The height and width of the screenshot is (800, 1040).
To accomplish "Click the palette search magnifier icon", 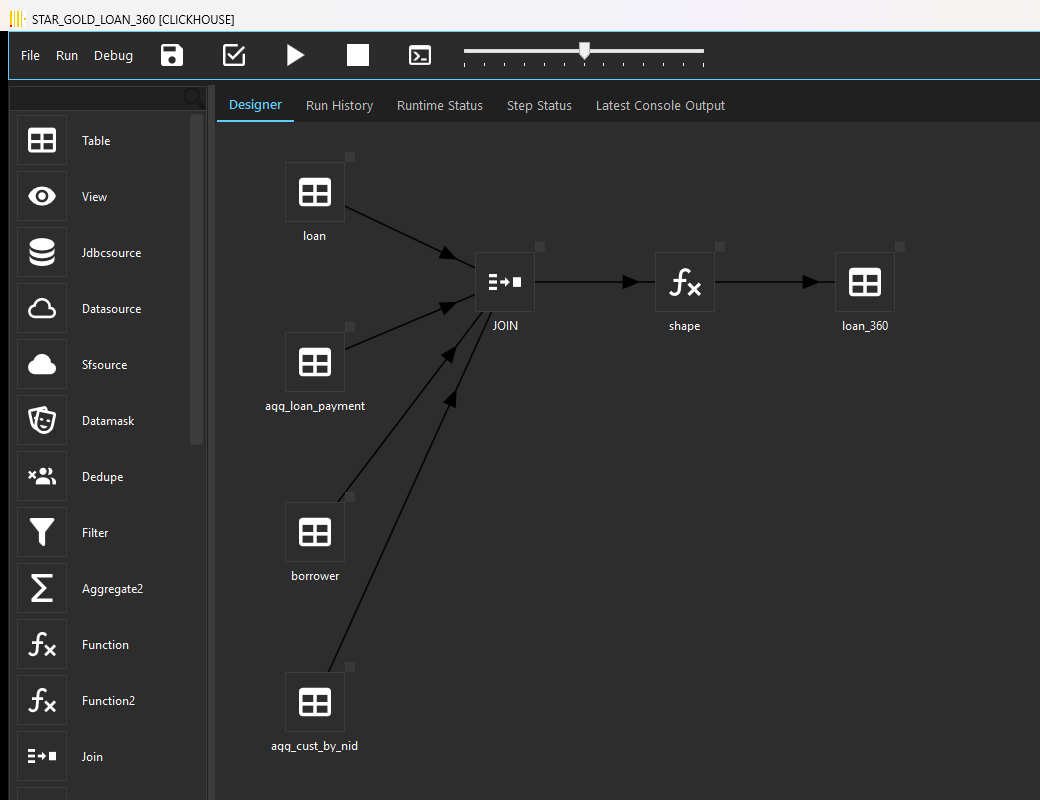I will point(194,98).
